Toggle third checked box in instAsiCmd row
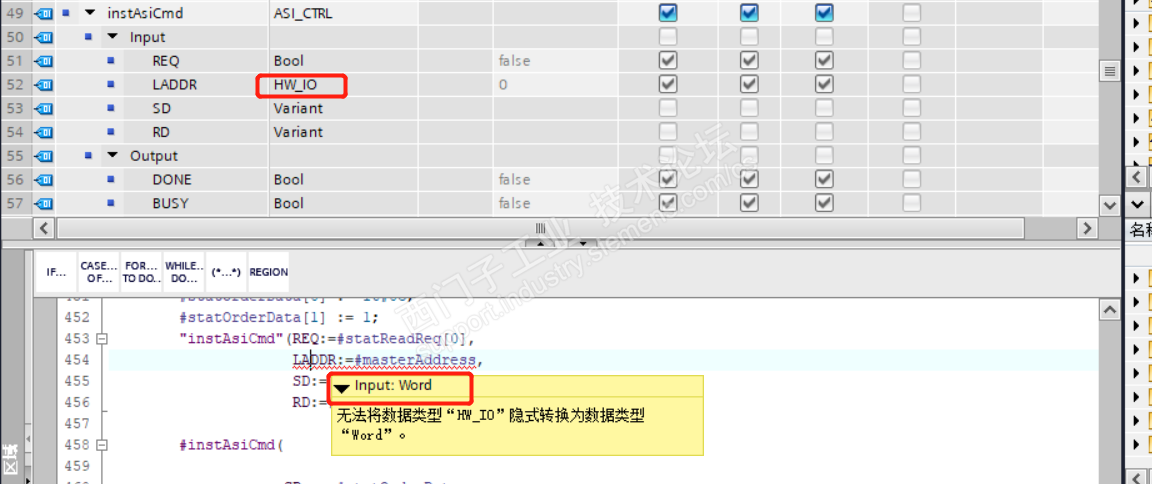The image size is (1152, 484). (x=824, y=12)
